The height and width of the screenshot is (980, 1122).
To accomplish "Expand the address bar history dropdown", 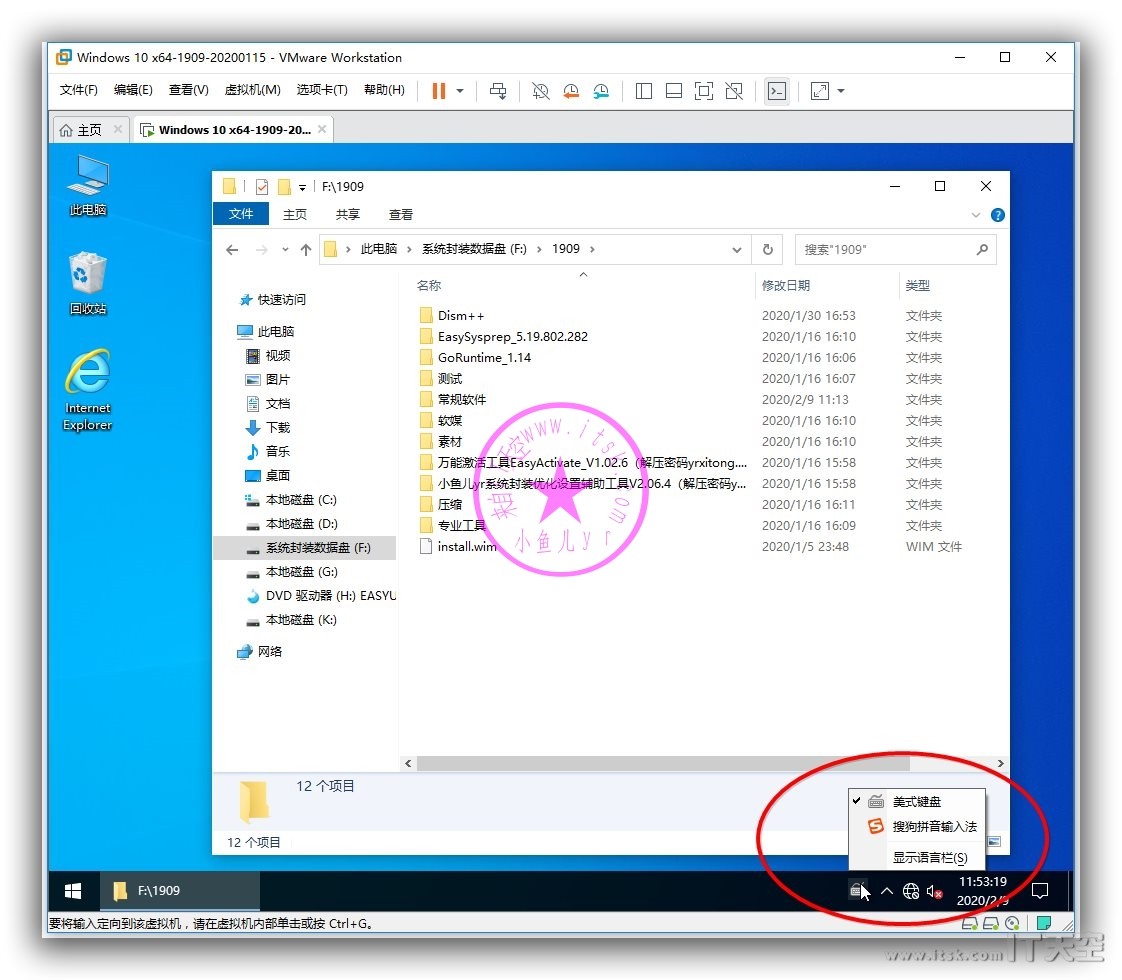I will tap(736, 250).
